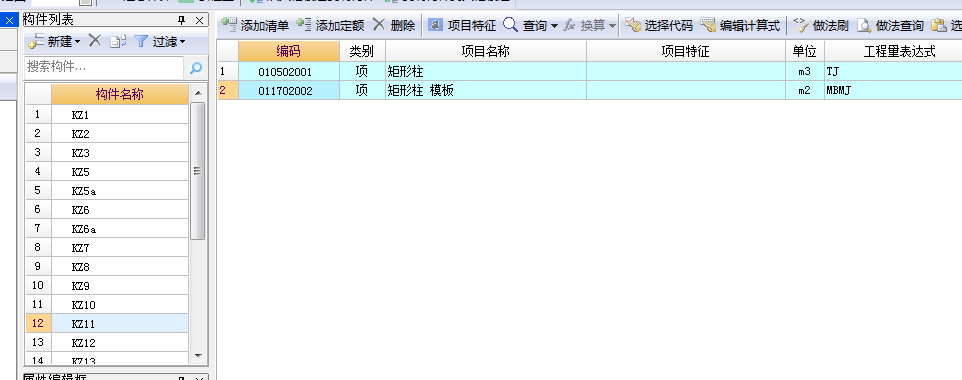
Task: Click the delete X icon beside 新建
Action: click(94, 41)
